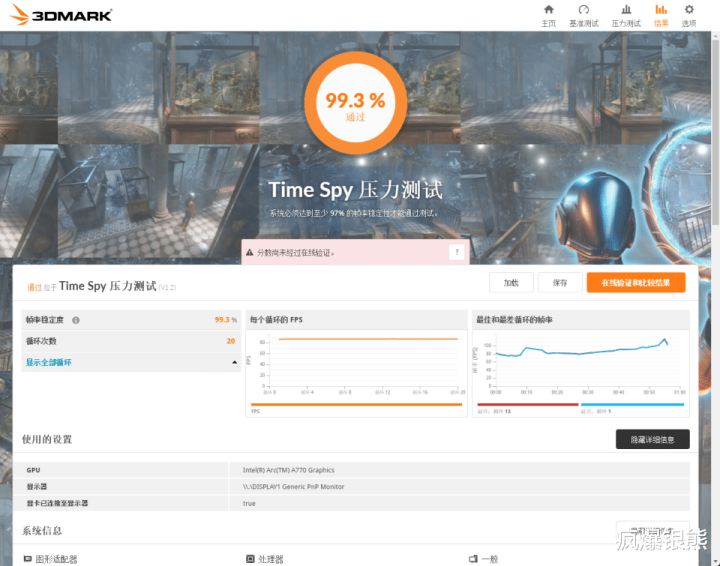This screenshot has width=720, height=566.
Task: Open the 主页 home tab
Action: (549, 16)
